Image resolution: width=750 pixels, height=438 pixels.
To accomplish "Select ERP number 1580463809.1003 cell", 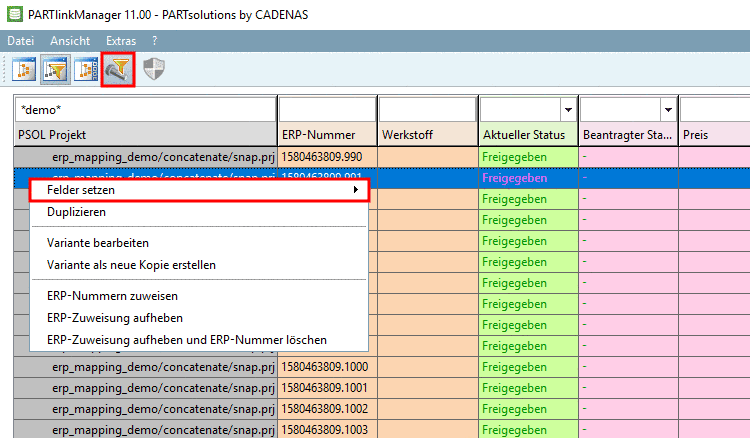I will [x=327, y=429].
